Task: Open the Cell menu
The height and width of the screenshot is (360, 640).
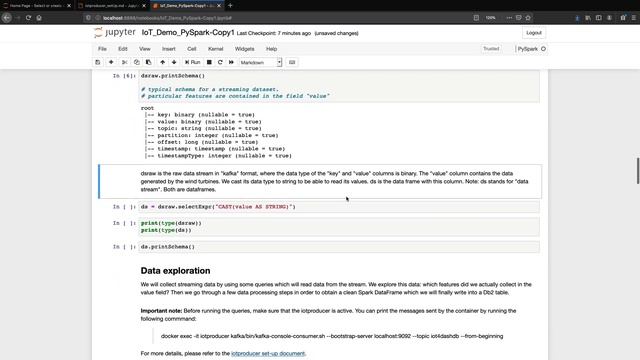Action: [191, 49]
